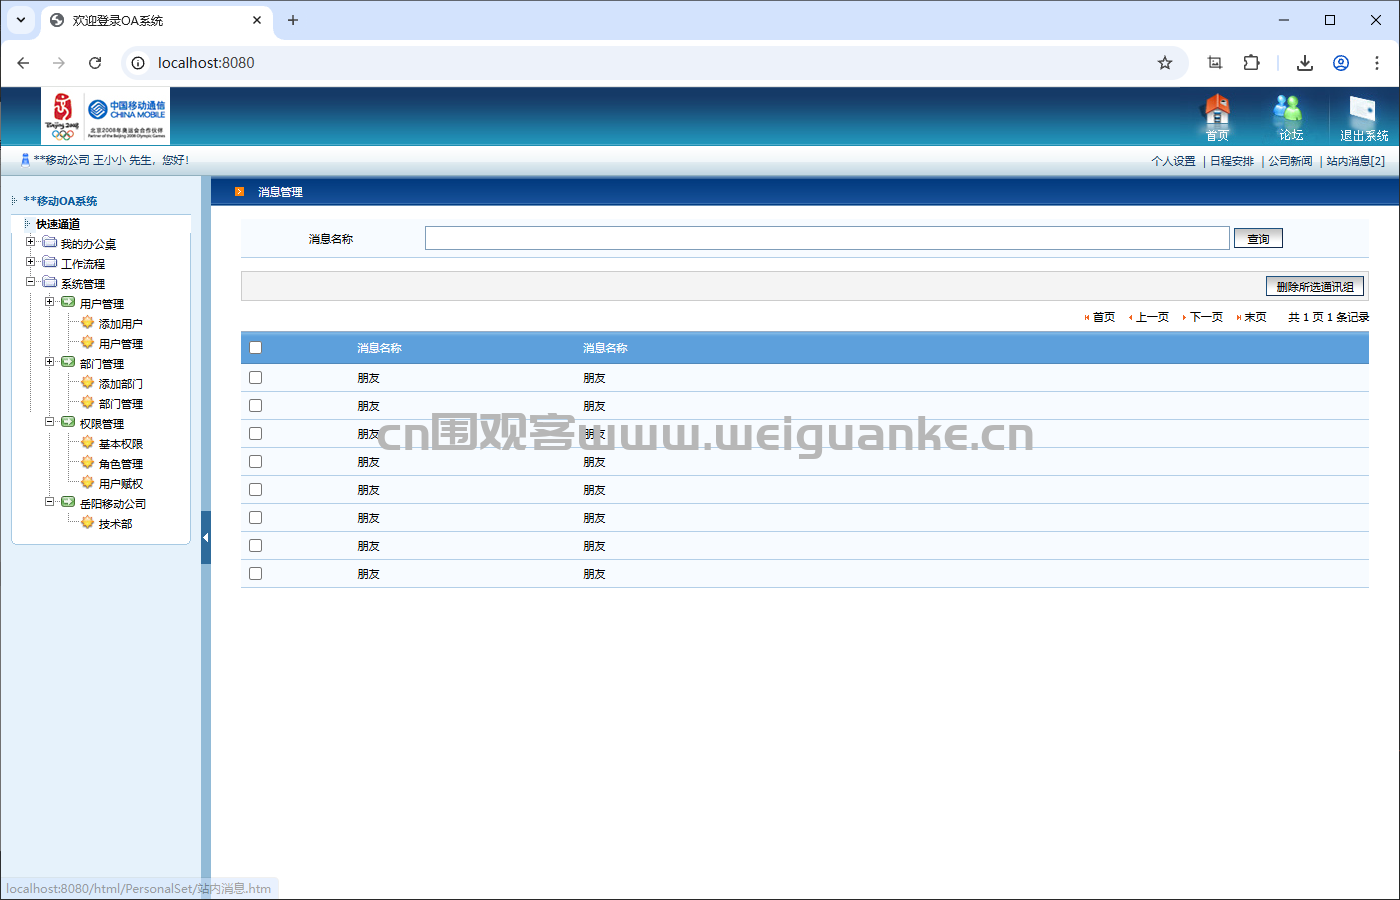Open the browser profile avatar icon
1400x900 pixels.
click(x=1341, y=63)
